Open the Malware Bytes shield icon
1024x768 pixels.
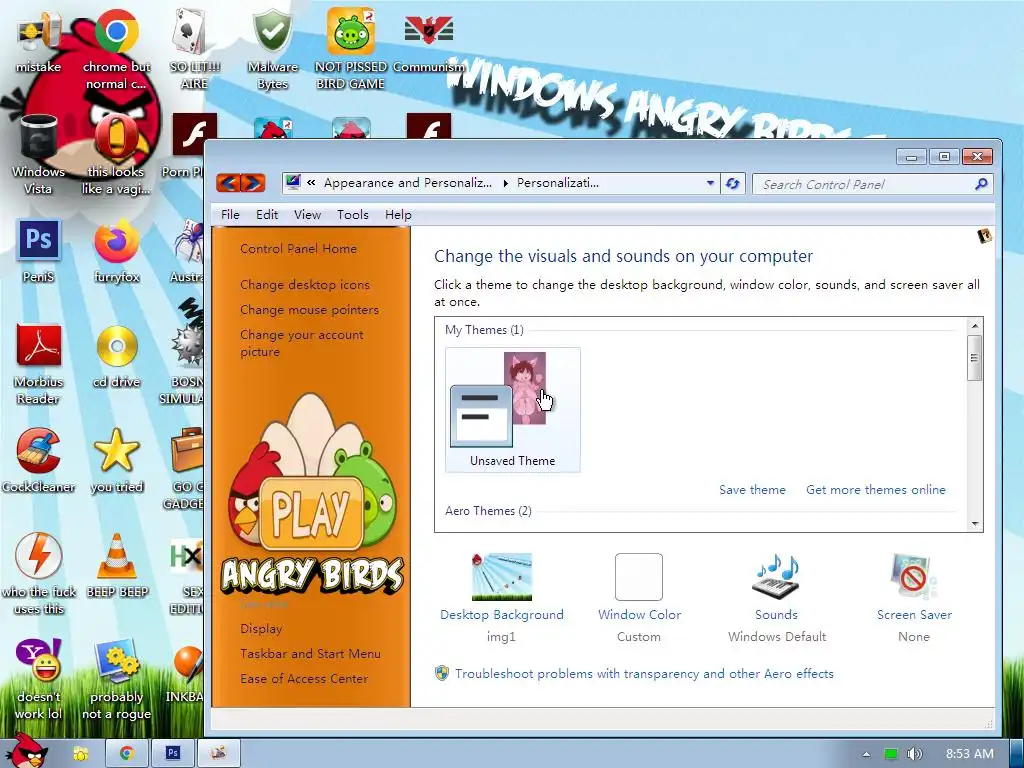pos(272,49)
